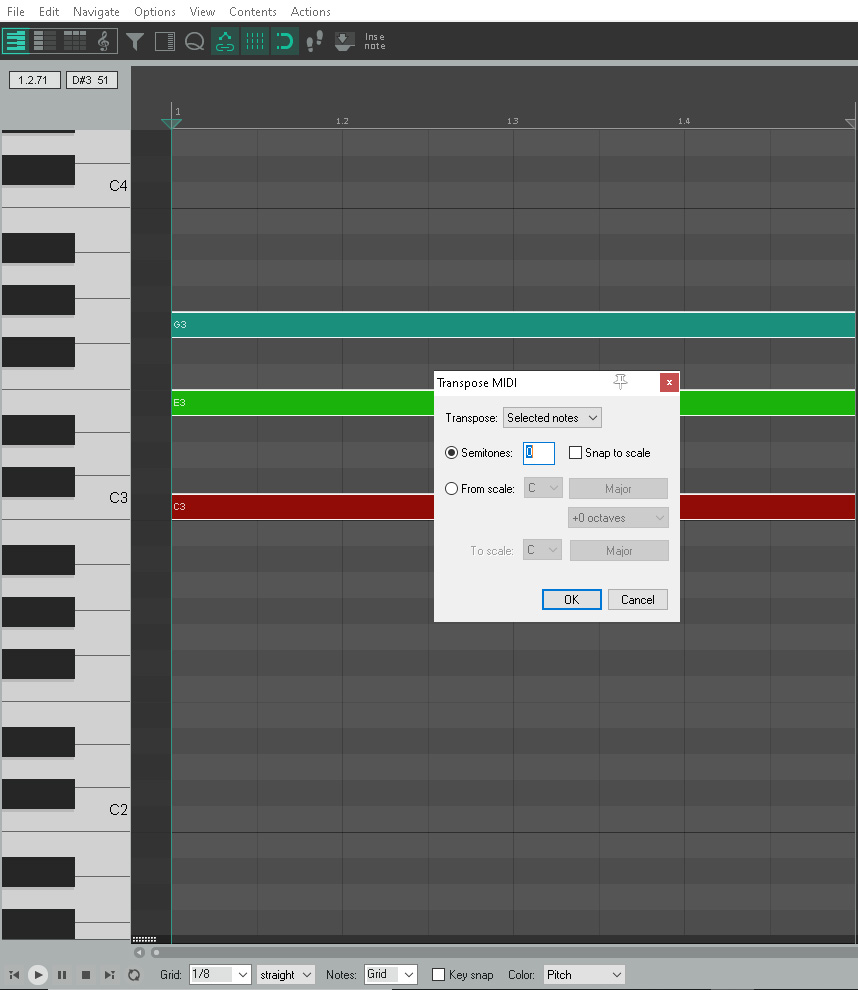Toggle the dock editor magnet icon
The image size is (858, 990).
tap(283, 41)
